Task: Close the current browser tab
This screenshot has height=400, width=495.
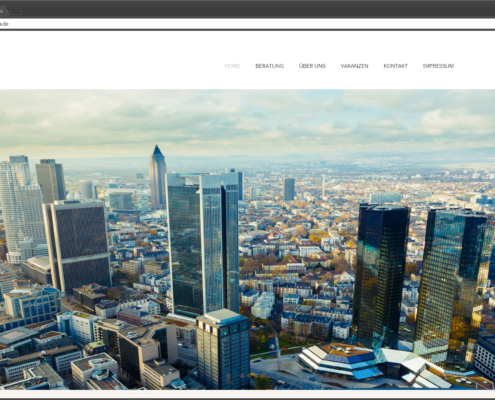Action: [1, 11]
